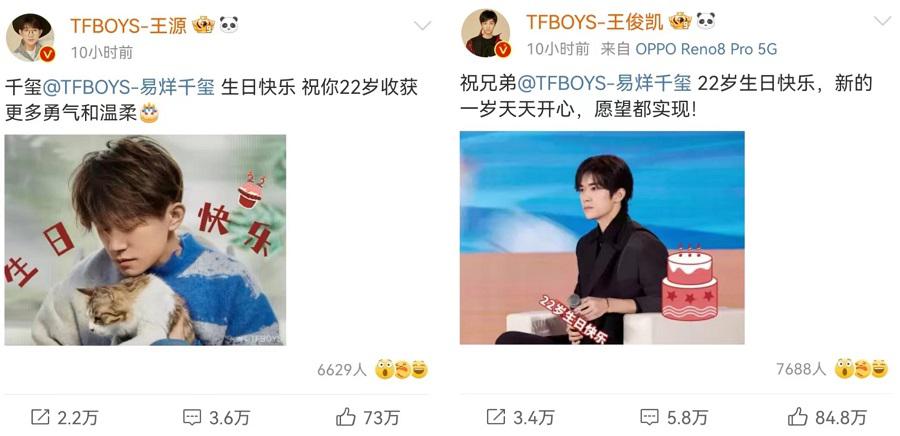This screenshot has width=900, height=436.
Task: Open the photo with the birthday cake sticker
Action: [602, 238]
